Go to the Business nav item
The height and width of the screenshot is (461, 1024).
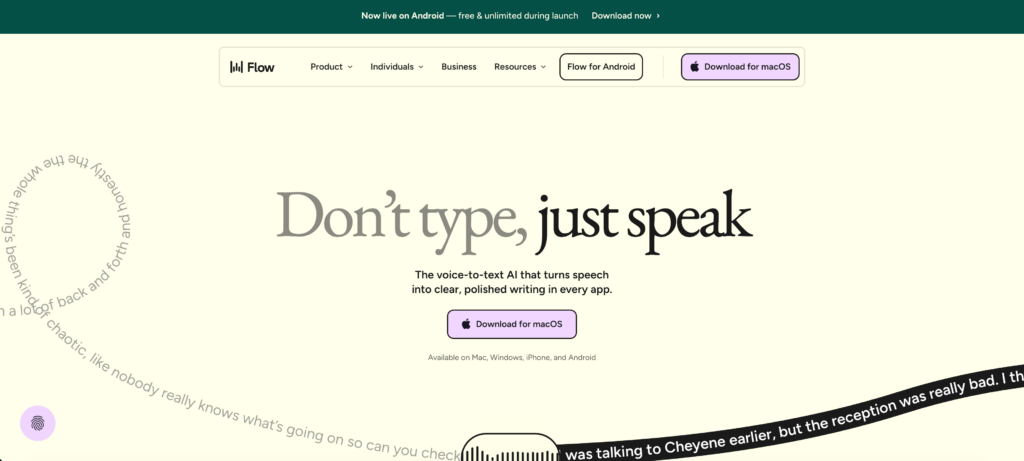[x=459, y=67]
